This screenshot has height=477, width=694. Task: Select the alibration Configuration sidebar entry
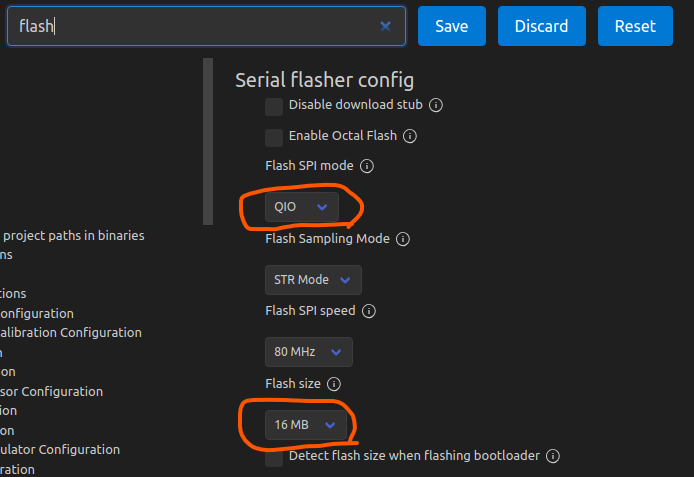70,332
